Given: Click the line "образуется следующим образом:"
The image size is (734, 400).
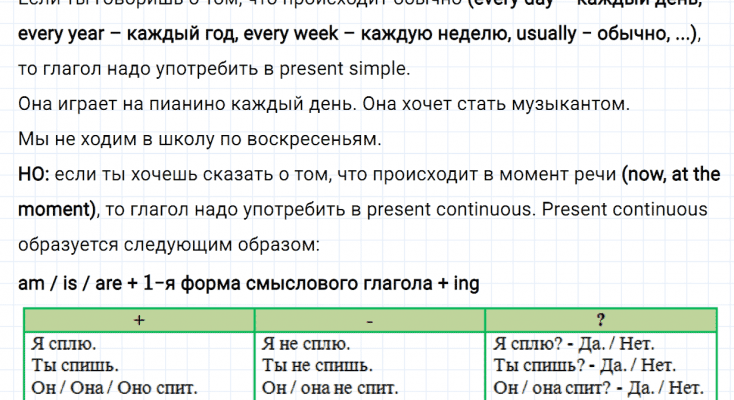Looking at the screenshot, I should click(x=168, y=245).
